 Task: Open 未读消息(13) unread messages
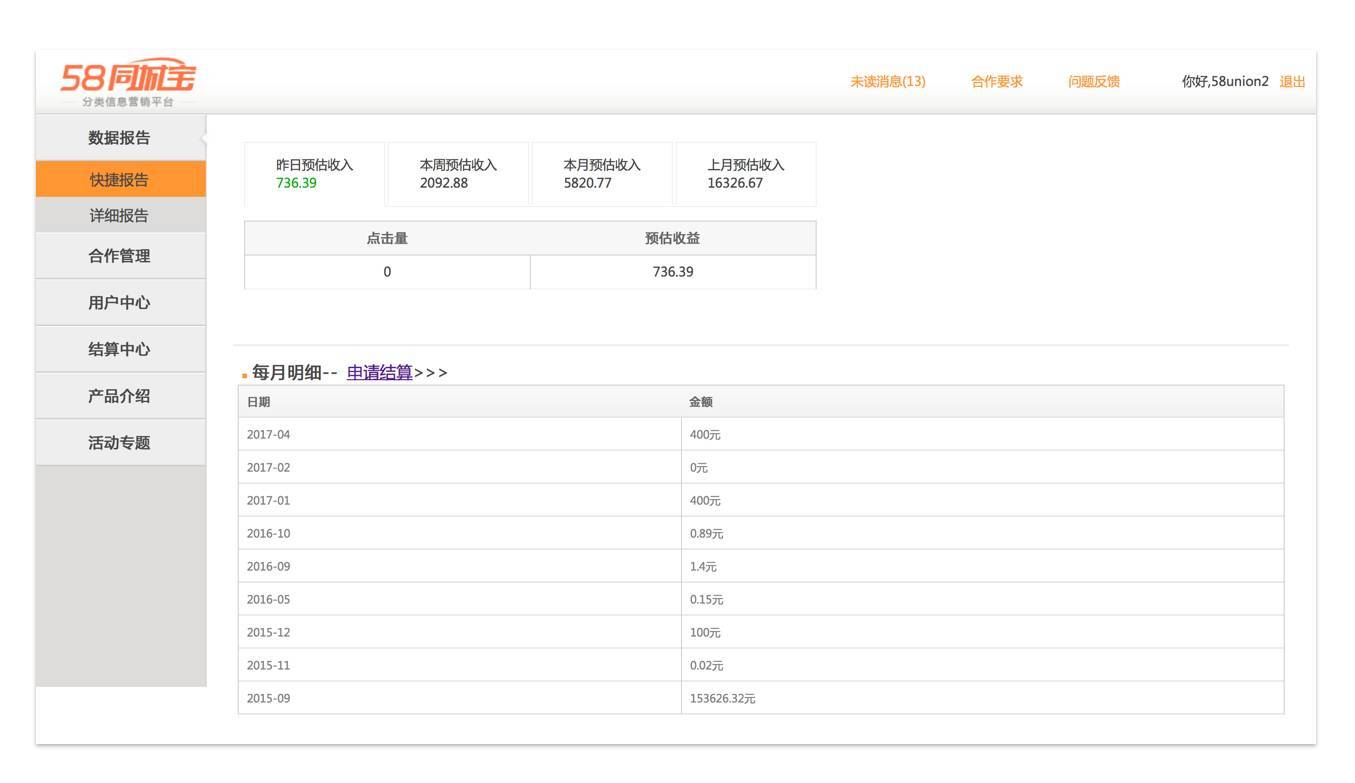888,82
